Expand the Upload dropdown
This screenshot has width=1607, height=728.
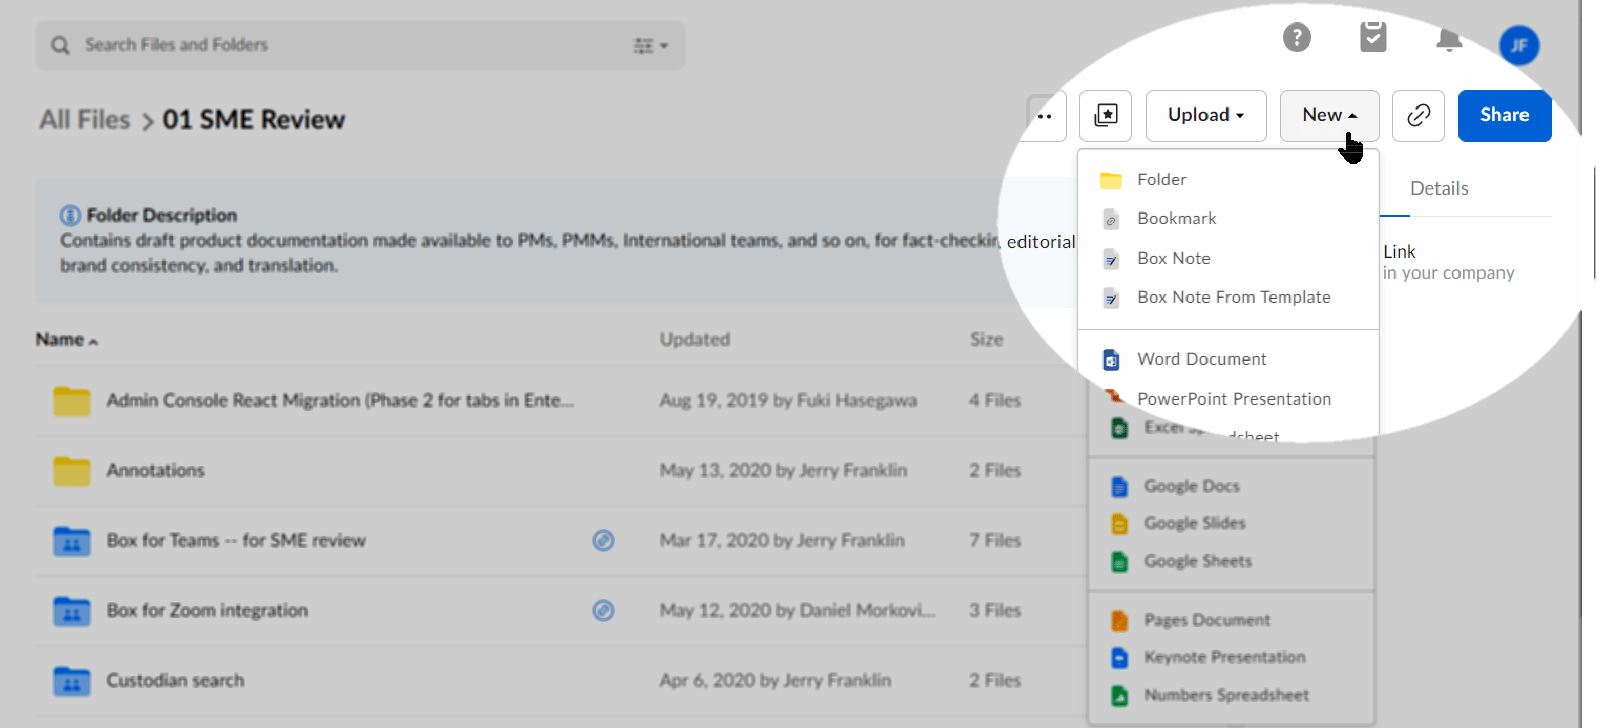1206,116
